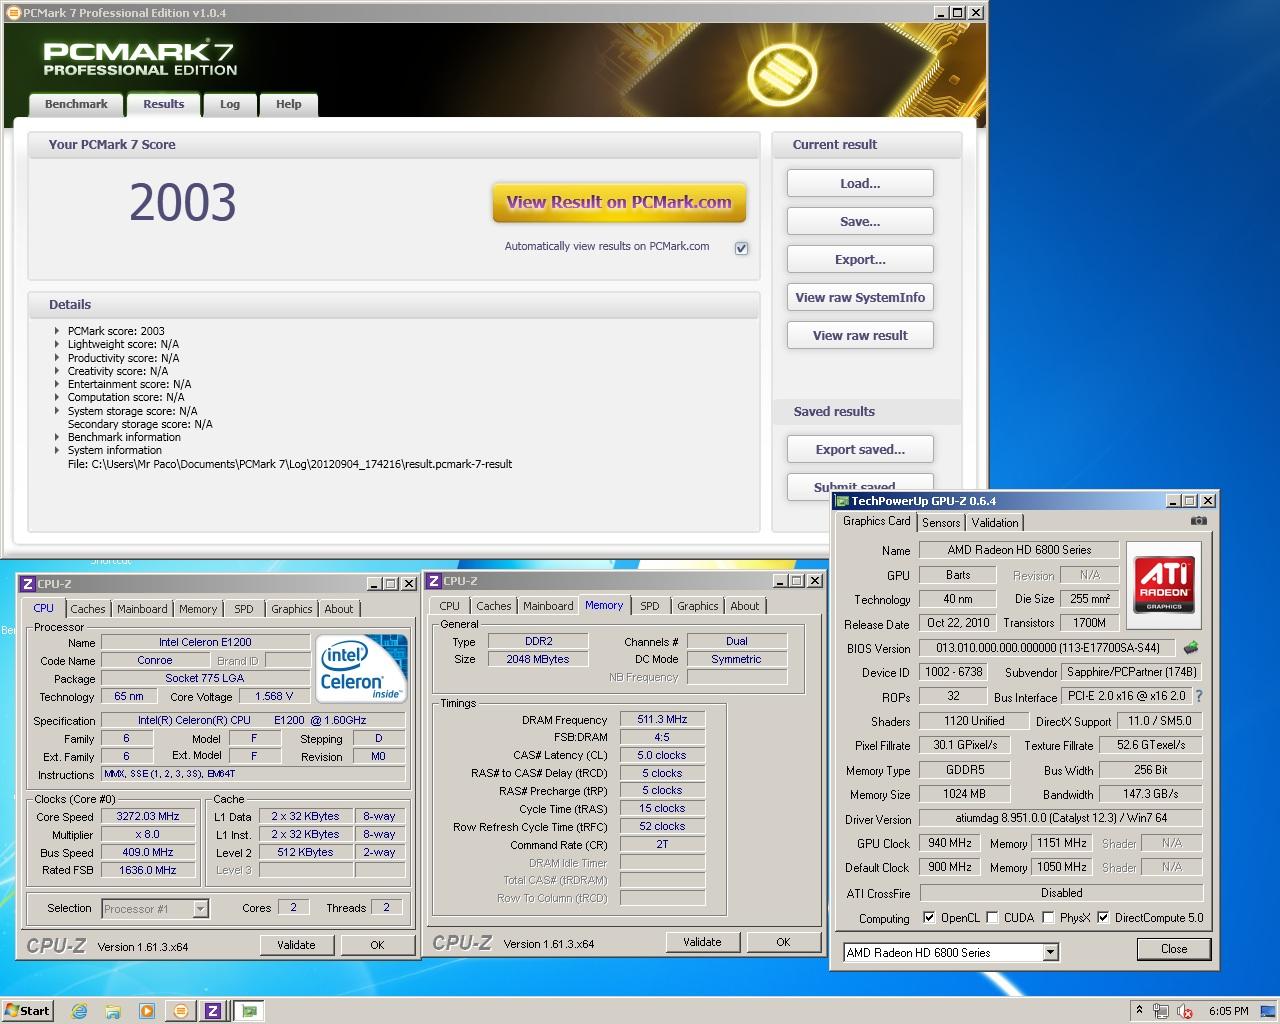1280x1024 pixels.
Task: Click the GPU-Z screenshot camera icon
Action: [x=1199, y=521]
